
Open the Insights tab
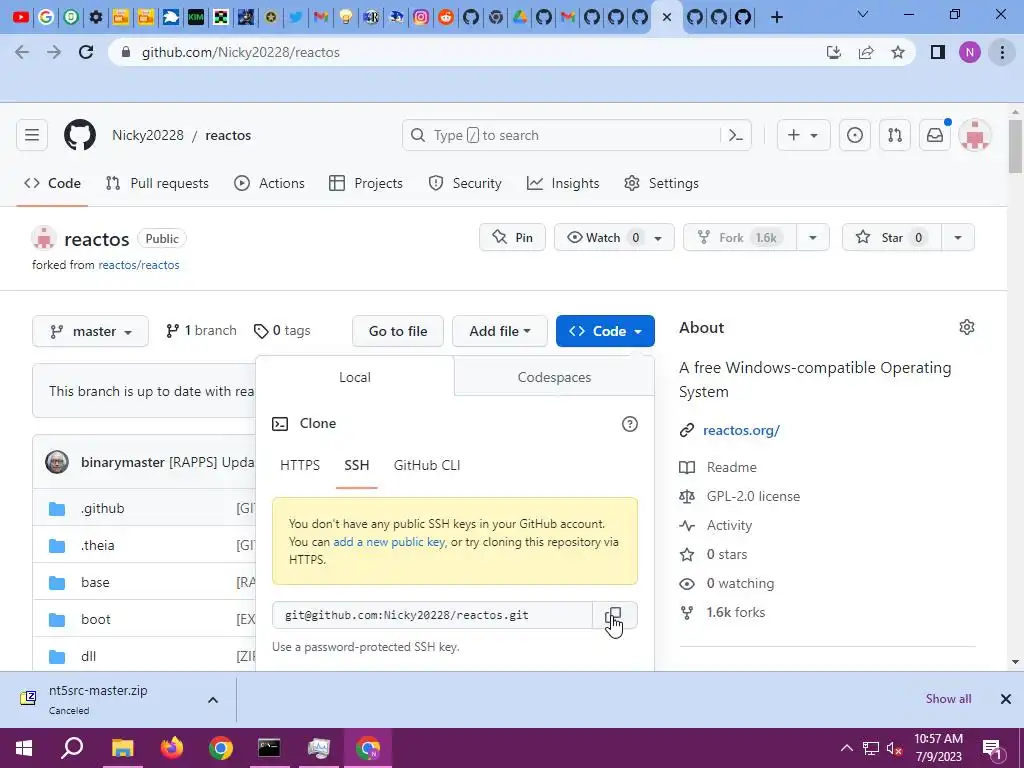563,184
